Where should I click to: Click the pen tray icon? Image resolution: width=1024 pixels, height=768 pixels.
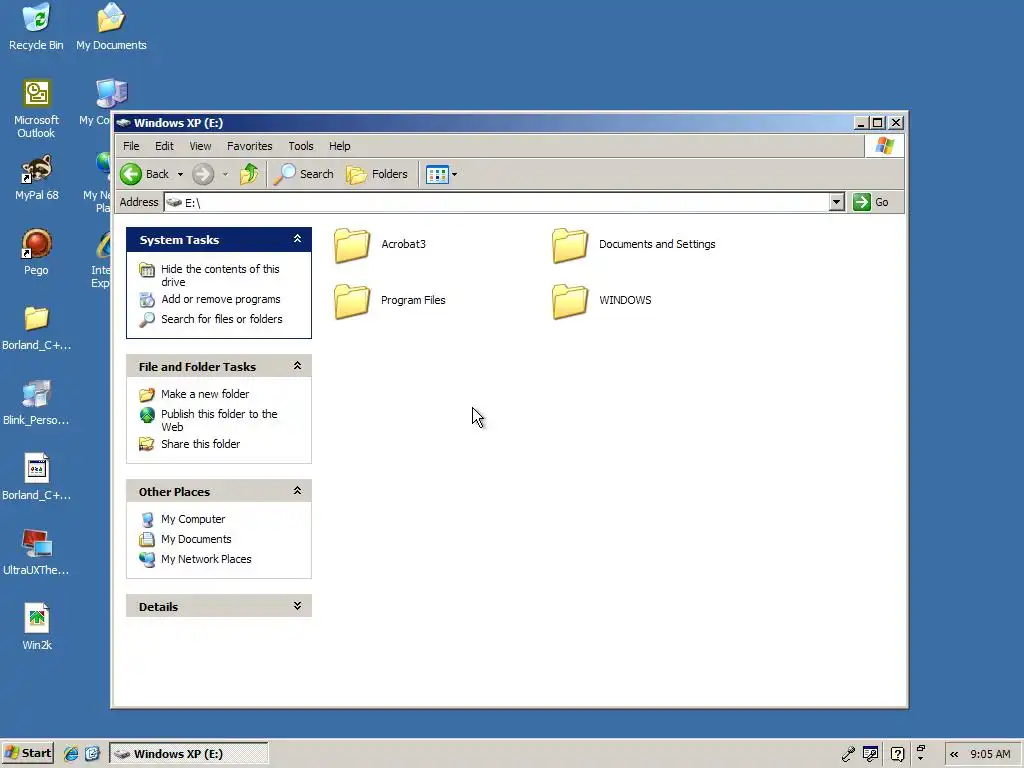pos(848,754)
